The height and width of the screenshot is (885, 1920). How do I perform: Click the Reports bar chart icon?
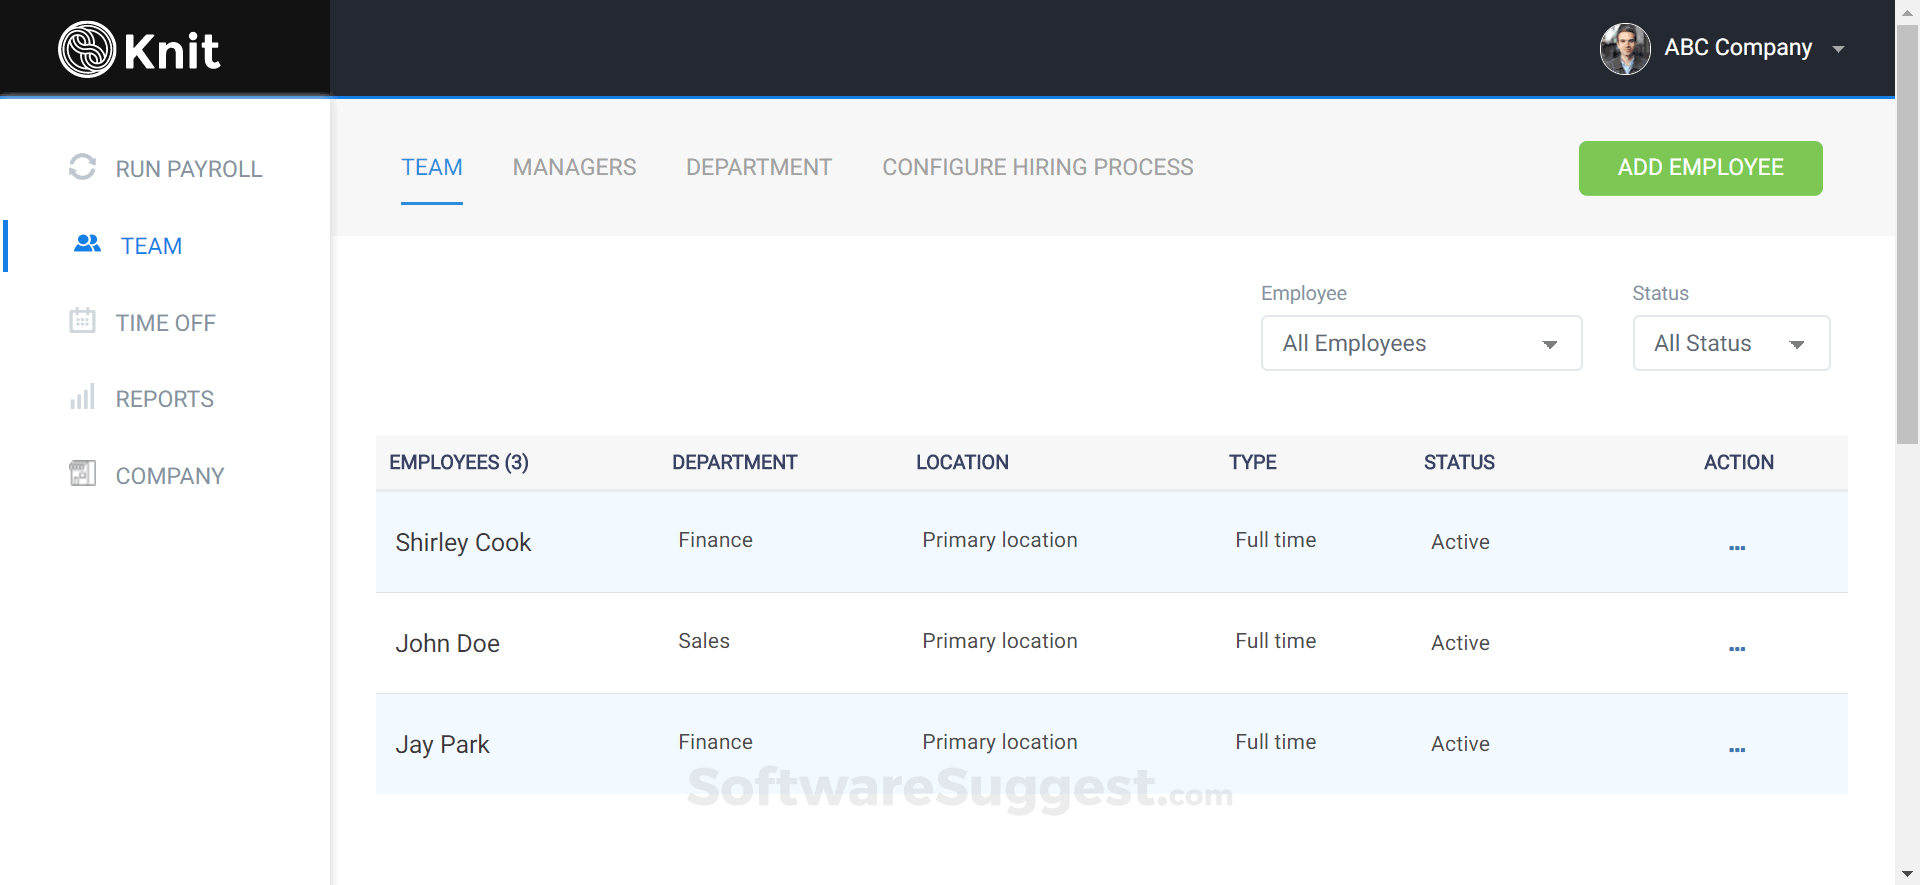pyautogui.click(x=82, y=397)
